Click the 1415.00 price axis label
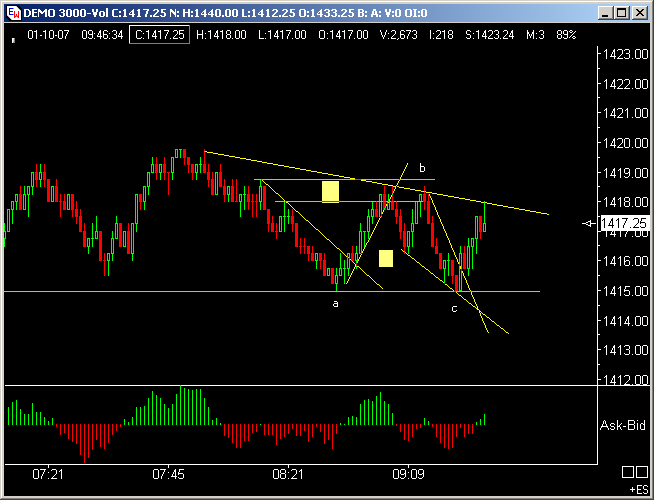 (626, 291)
